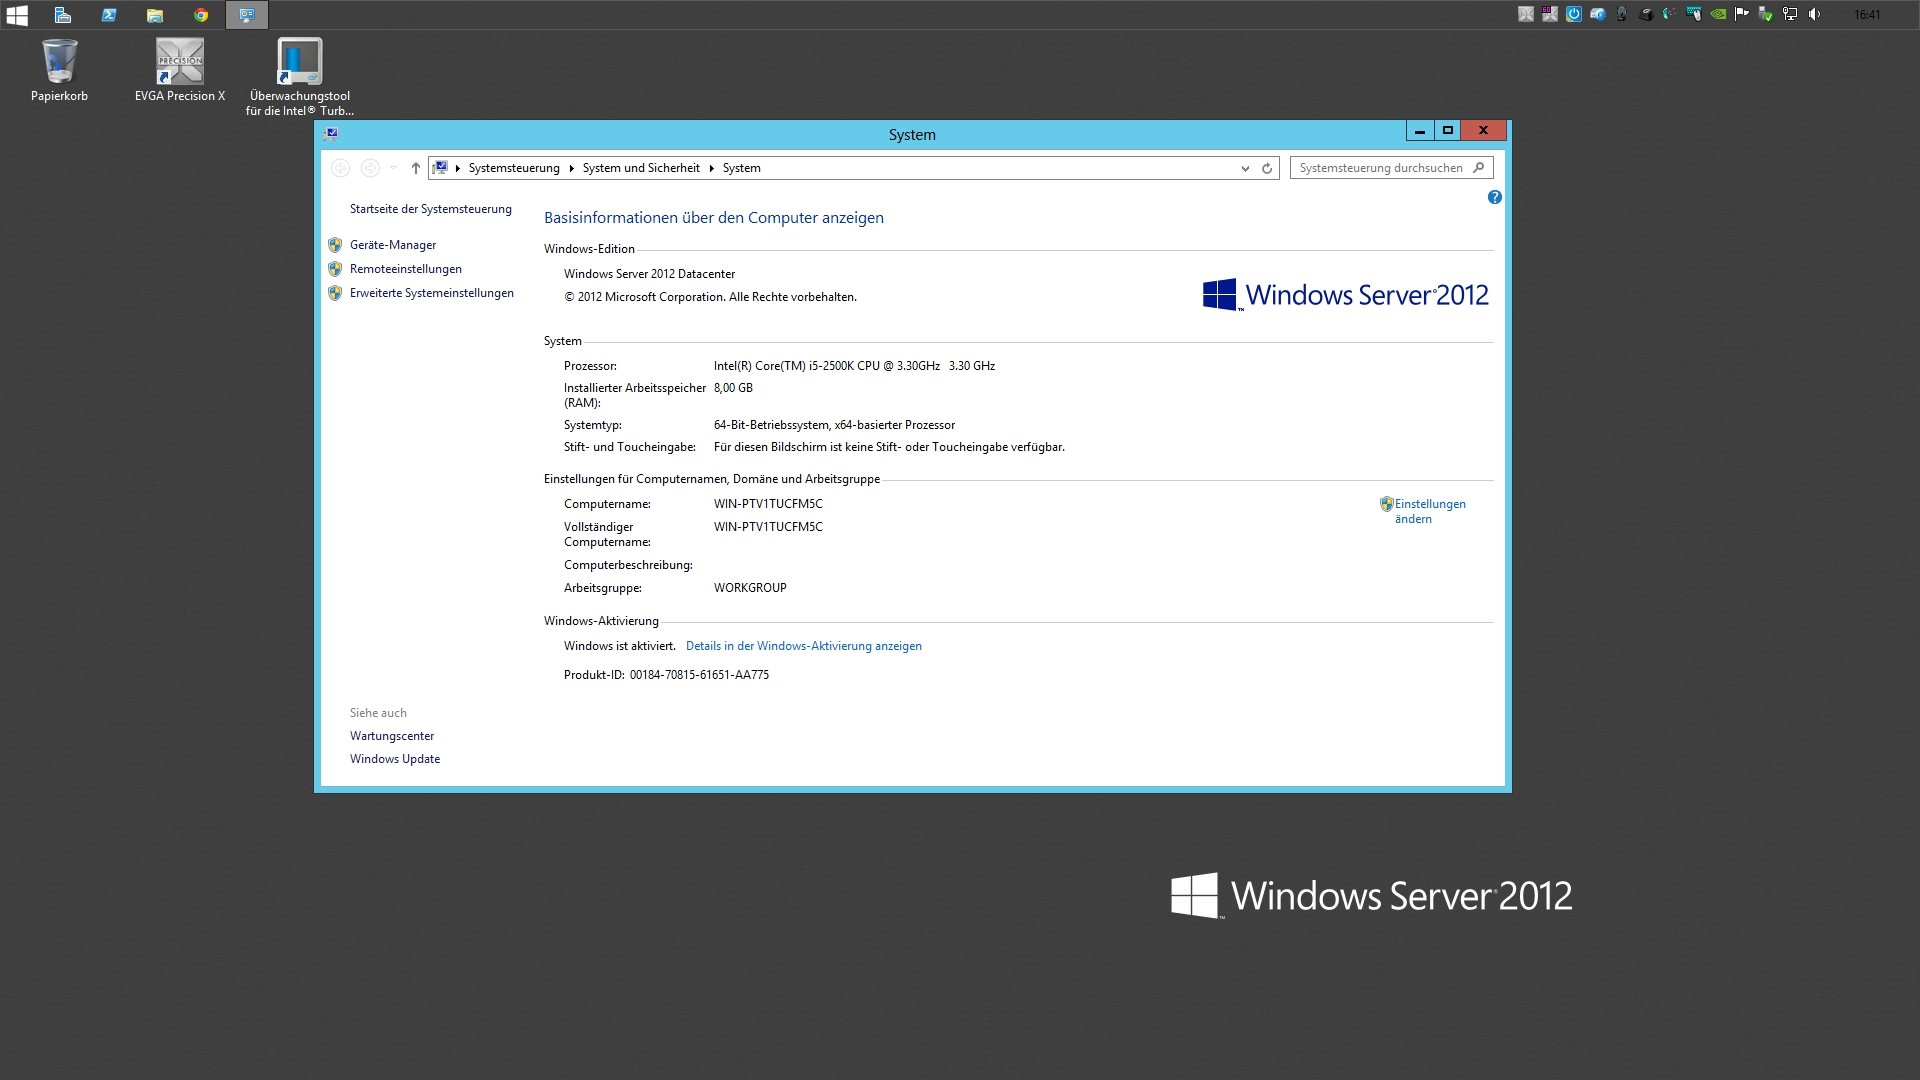Launch Windows PowerShell from taskbar
This screenshot has height=1080, width=1920.
click(109, 15)
